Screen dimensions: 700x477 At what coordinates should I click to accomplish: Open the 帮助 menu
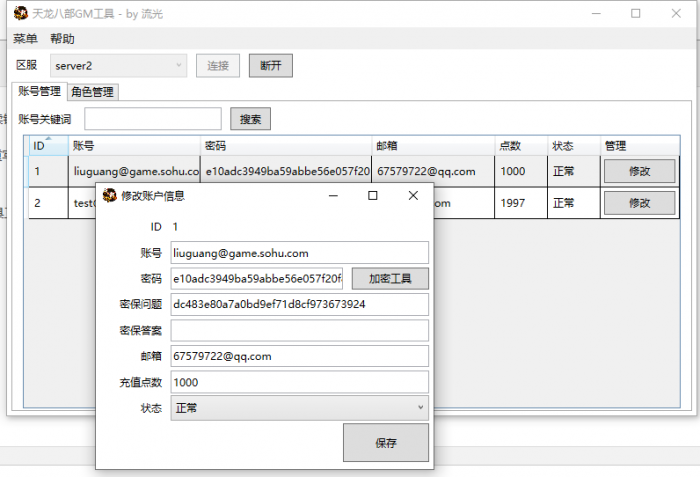click(x=62, y=39)
